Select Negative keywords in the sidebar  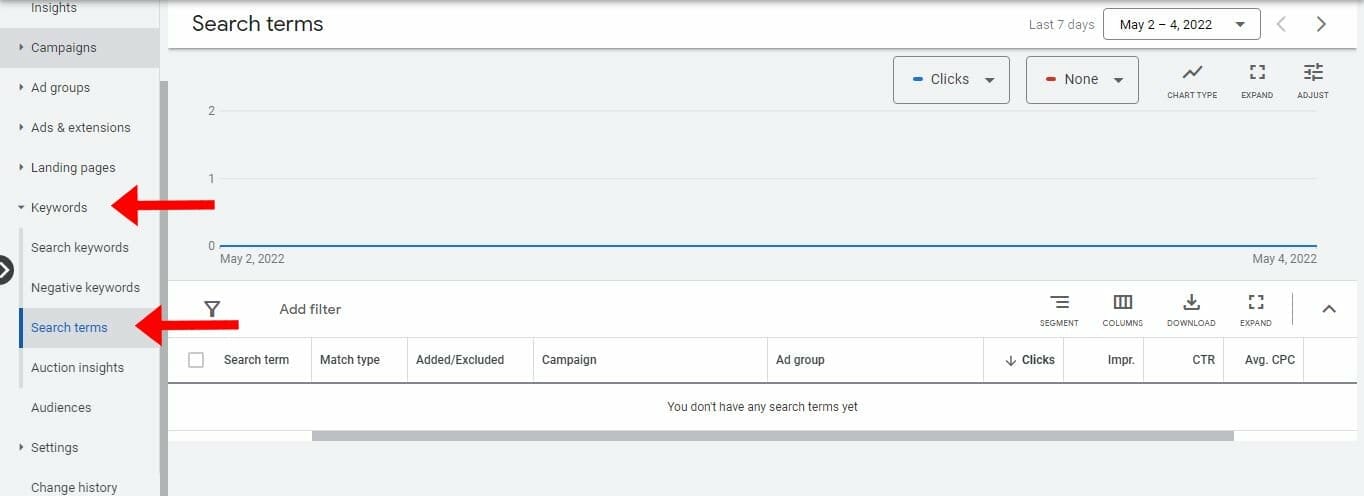(x=85, y=288)
